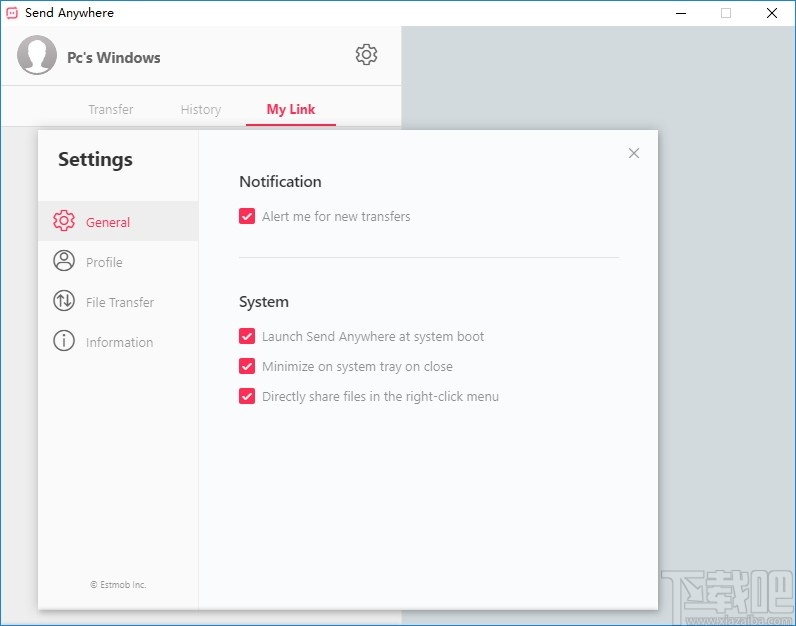This screenshot has height=626, width=796.
Task: Open the Profile settings section label
Action: [104, 262]
